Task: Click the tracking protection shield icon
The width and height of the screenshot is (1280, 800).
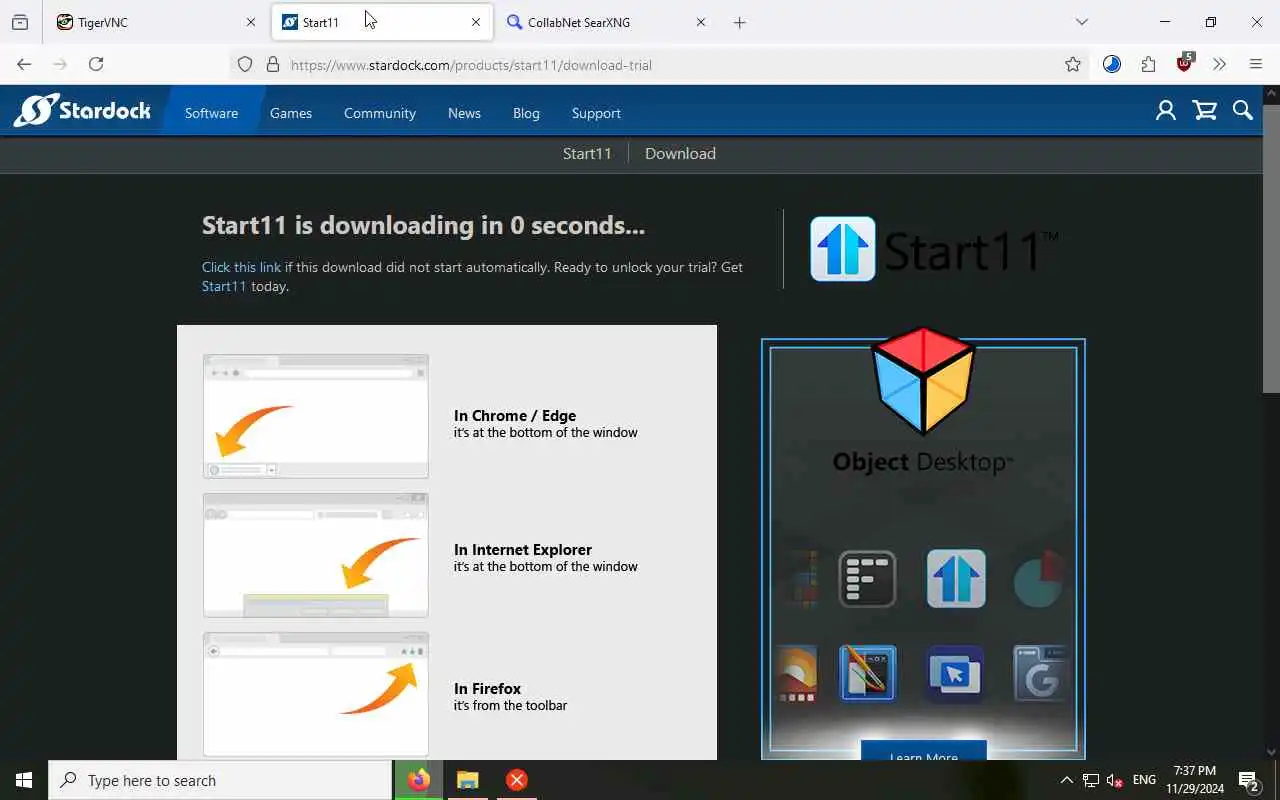Action: (x=245, y=64)
